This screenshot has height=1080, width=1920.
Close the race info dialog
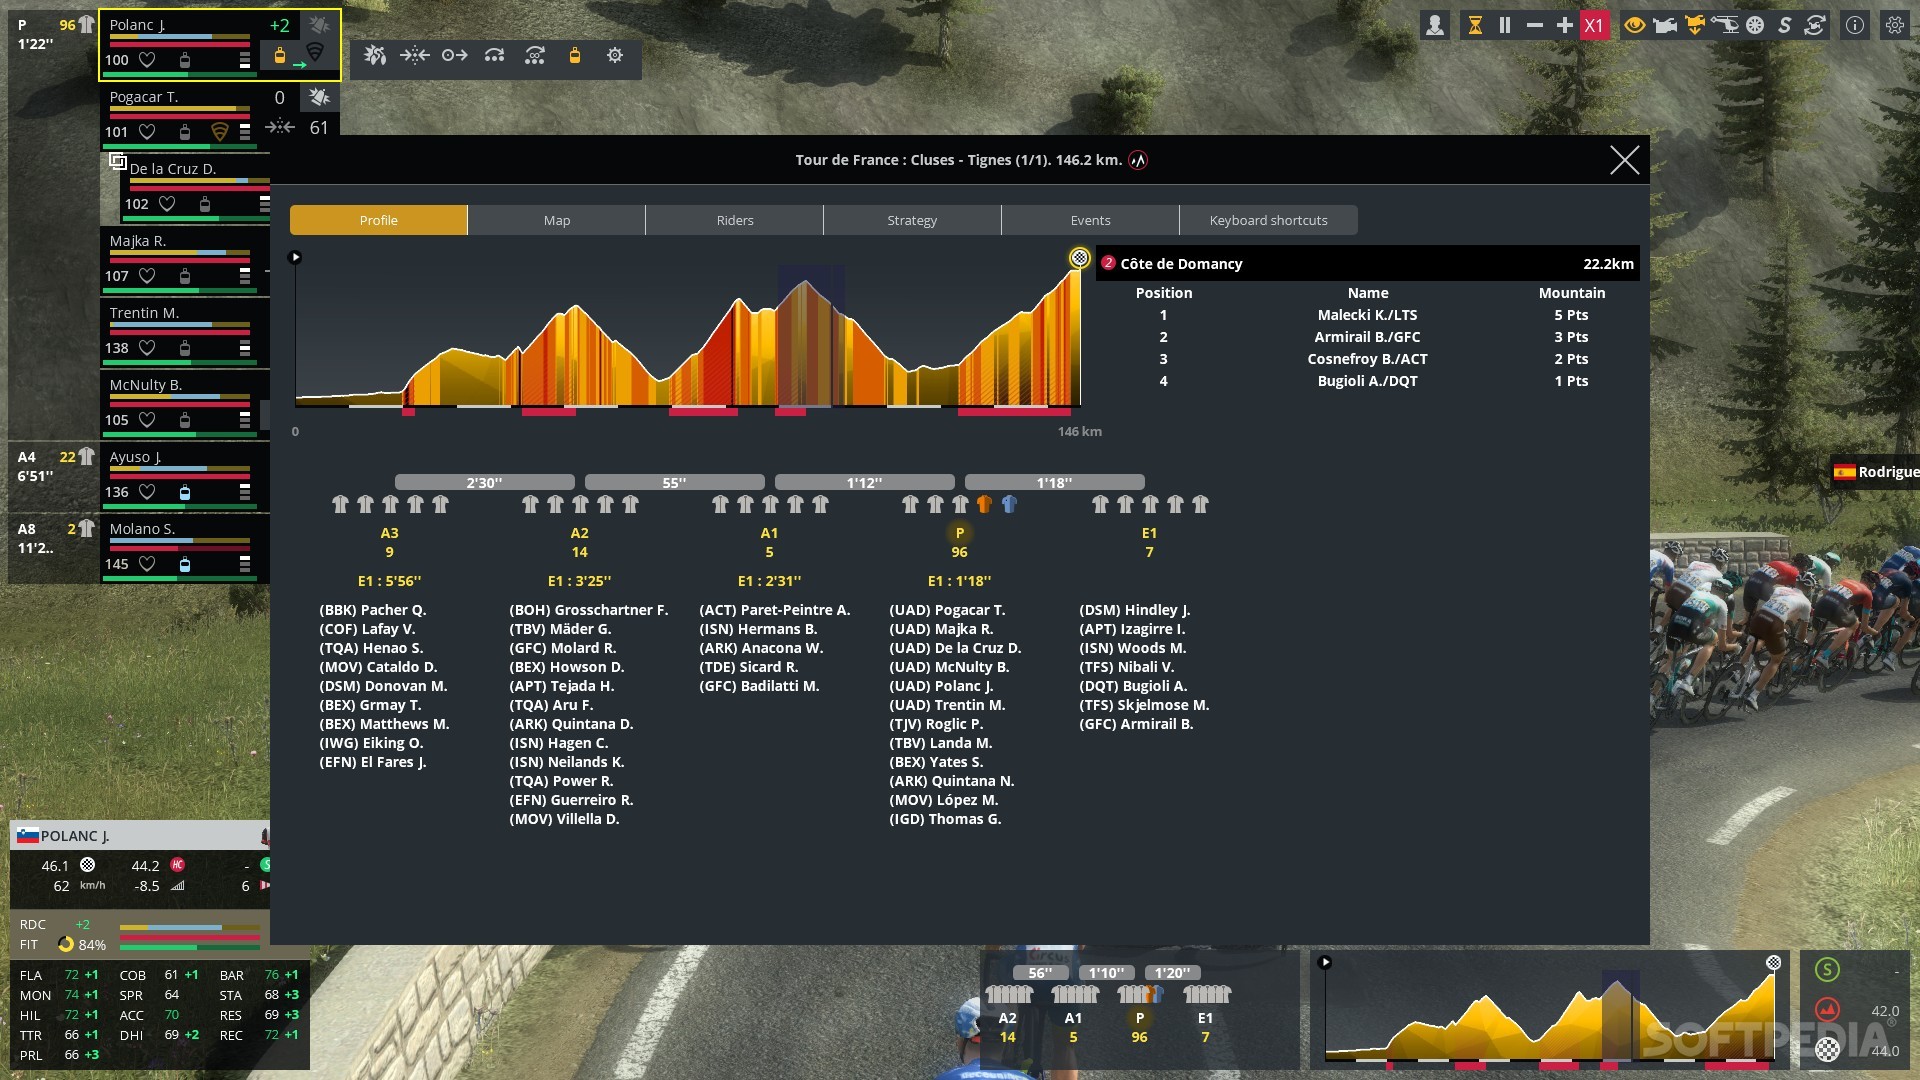tap(1624, 160)
